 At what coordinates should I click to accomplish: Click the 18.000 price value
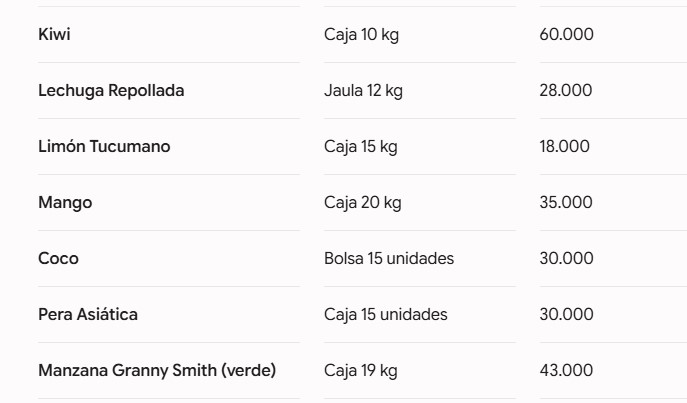pos(564,146)
